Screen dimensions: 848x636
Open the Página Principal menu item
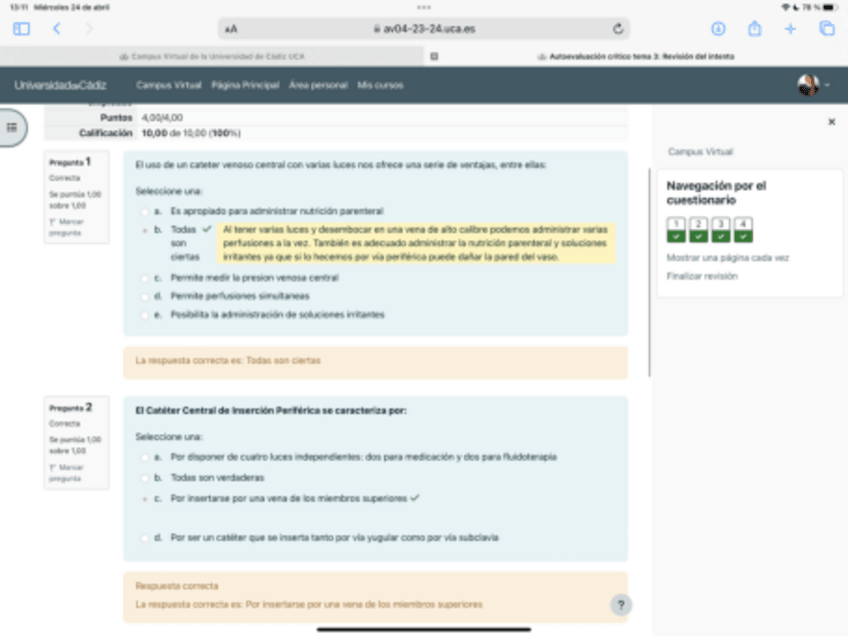click(x=245, y=85)
